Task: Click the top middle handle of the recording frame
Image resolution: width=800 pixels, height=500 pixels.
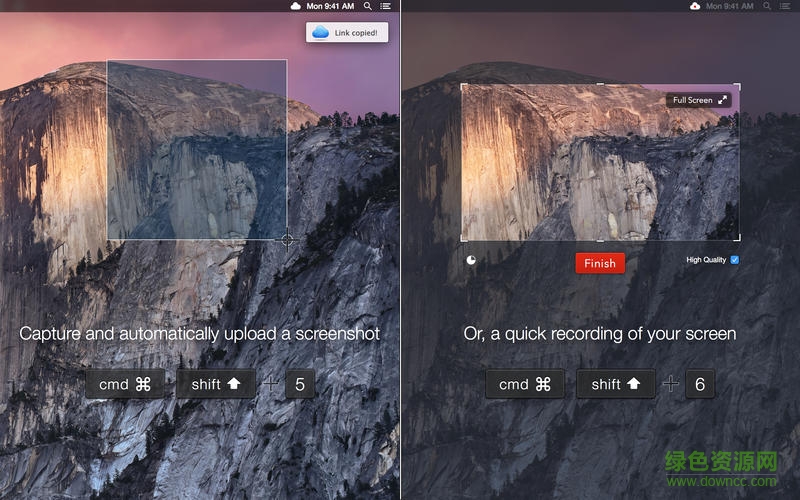Action: click(x=600, y=85)
